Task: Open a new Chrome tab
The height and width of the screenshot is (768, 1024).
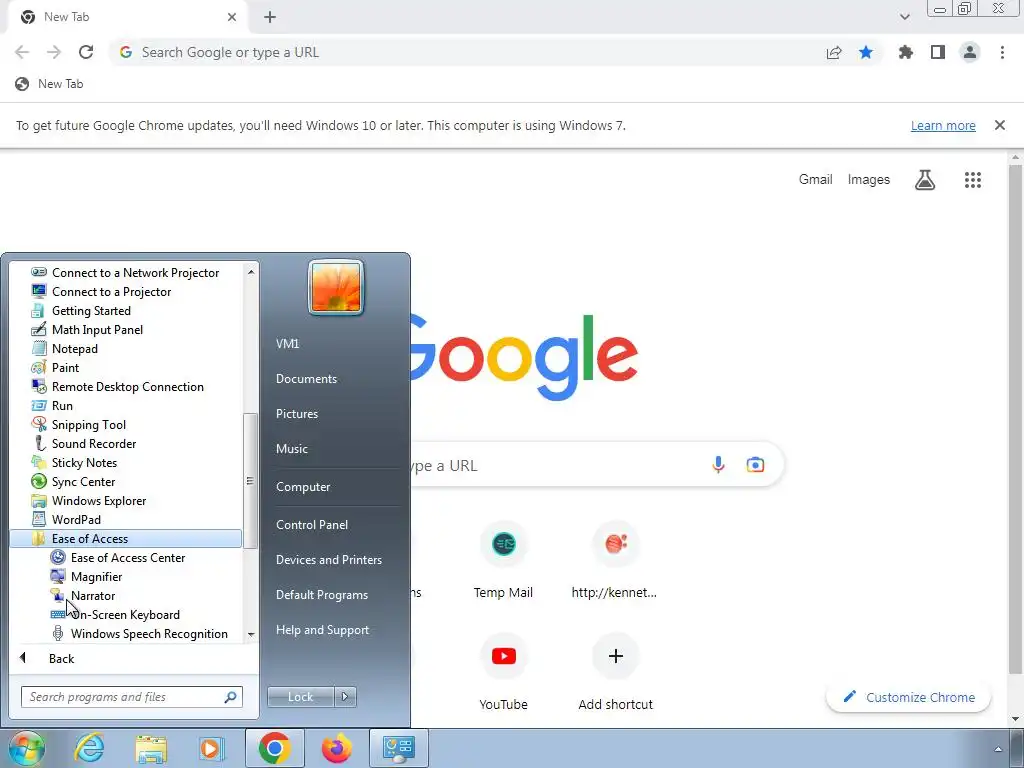Action: click(x=270, y=17)
